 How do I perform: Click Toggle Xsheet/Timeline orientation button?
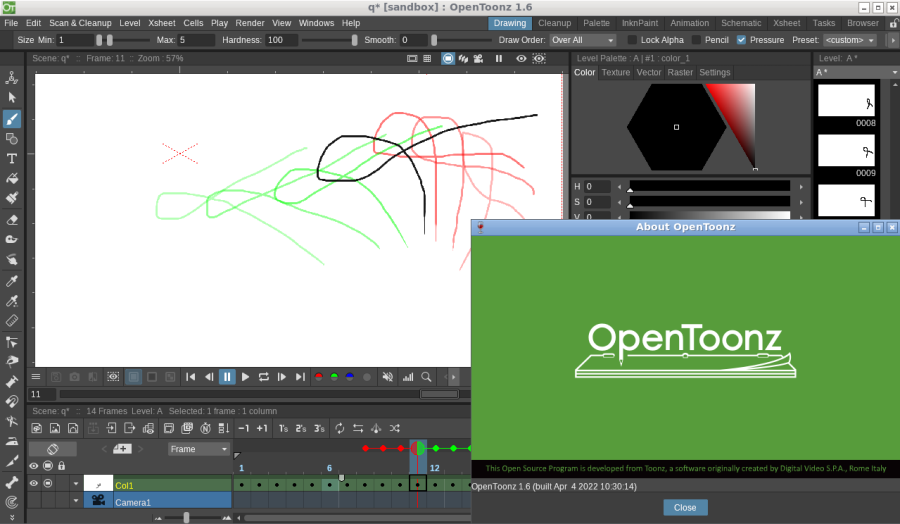point(53,449)
